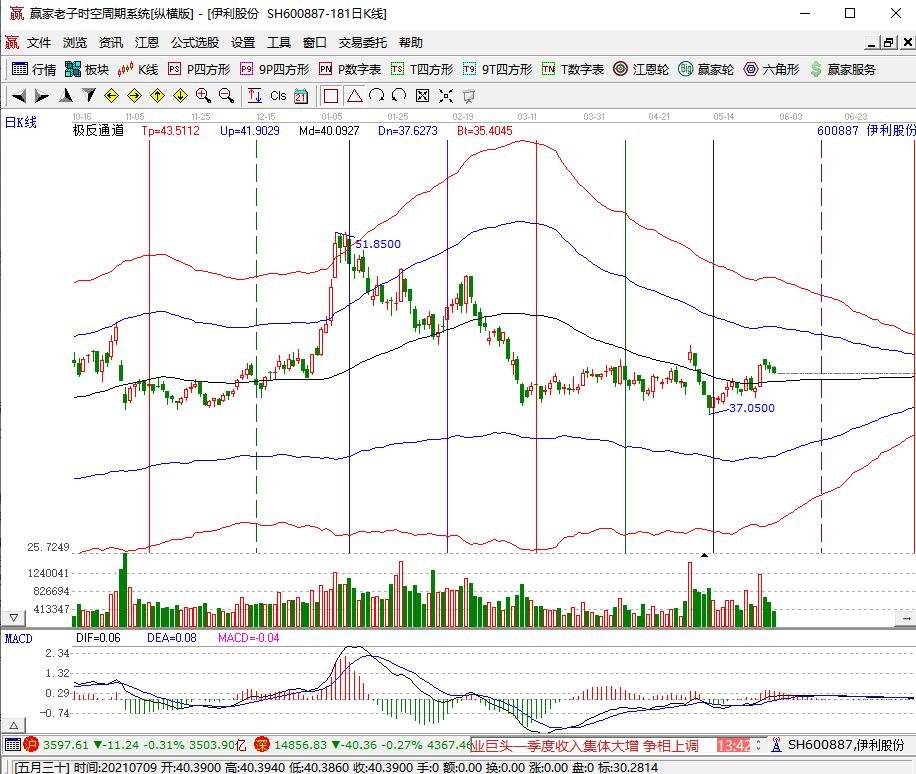
Task: Click the 日K线 period label
Action: click(x=21, y=122)
